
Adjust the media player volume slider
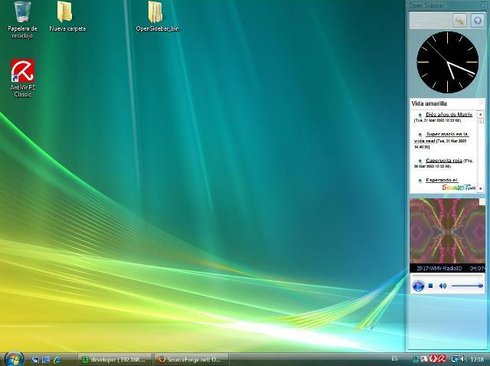pyautogui.click(x=467, y=286)
